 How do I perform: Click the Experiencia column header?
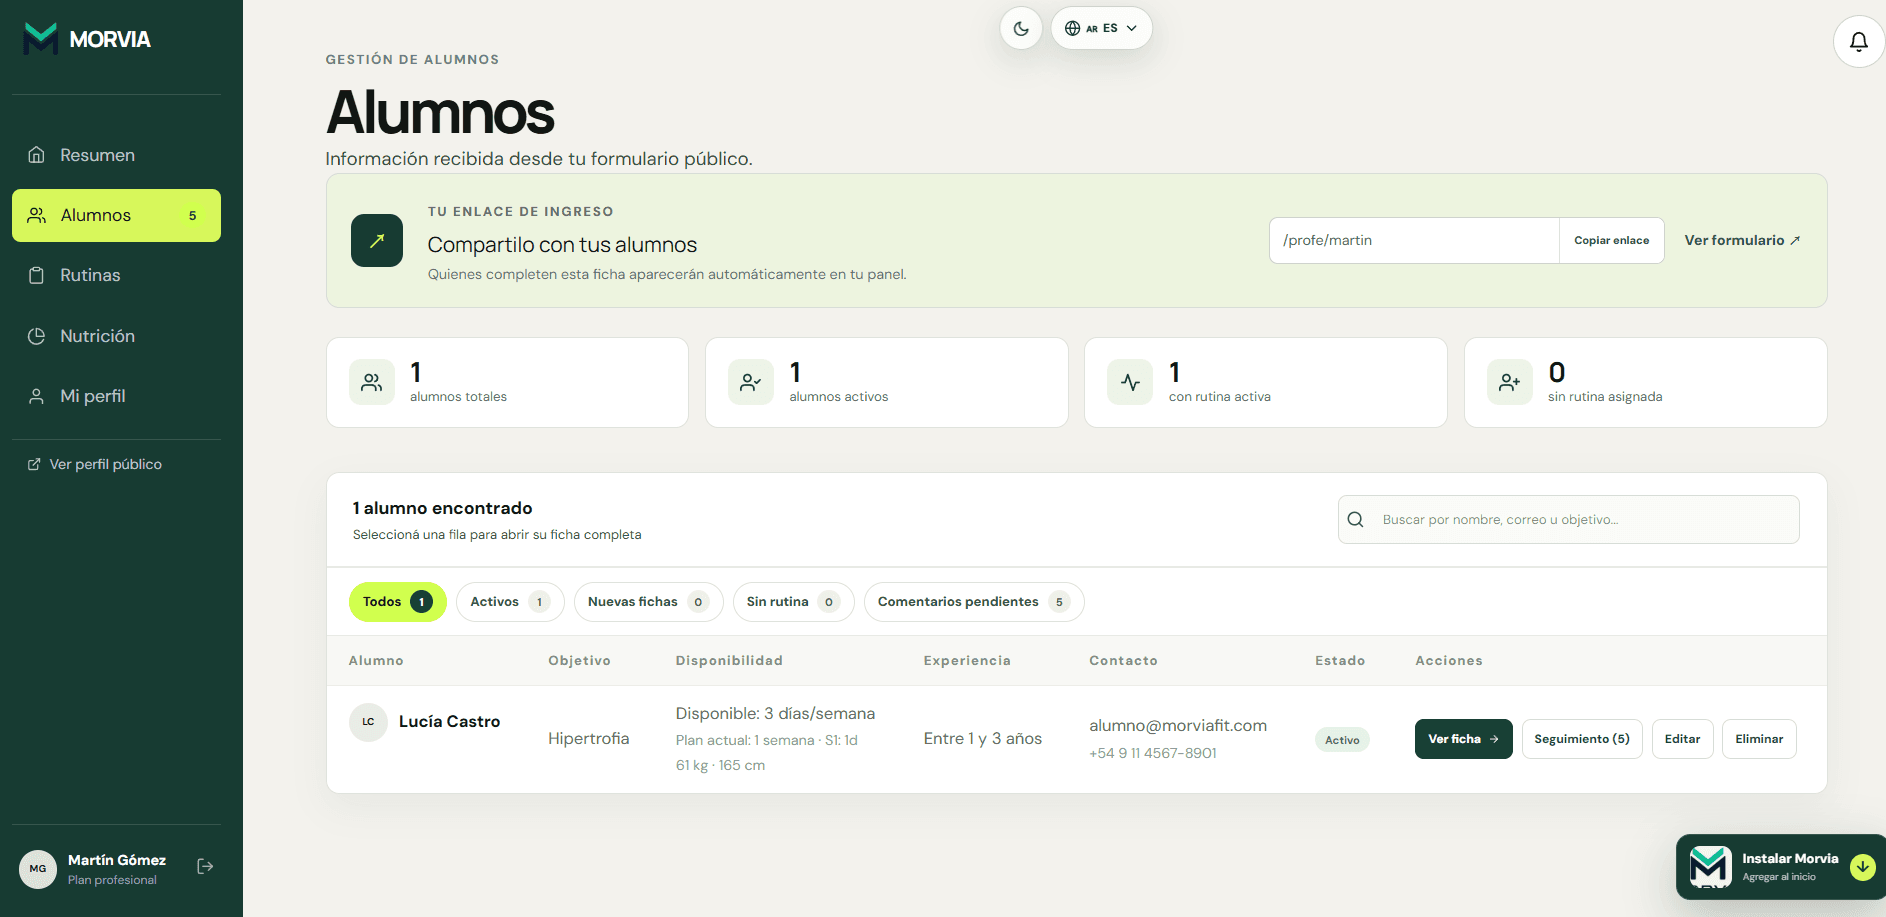point(967,661)
